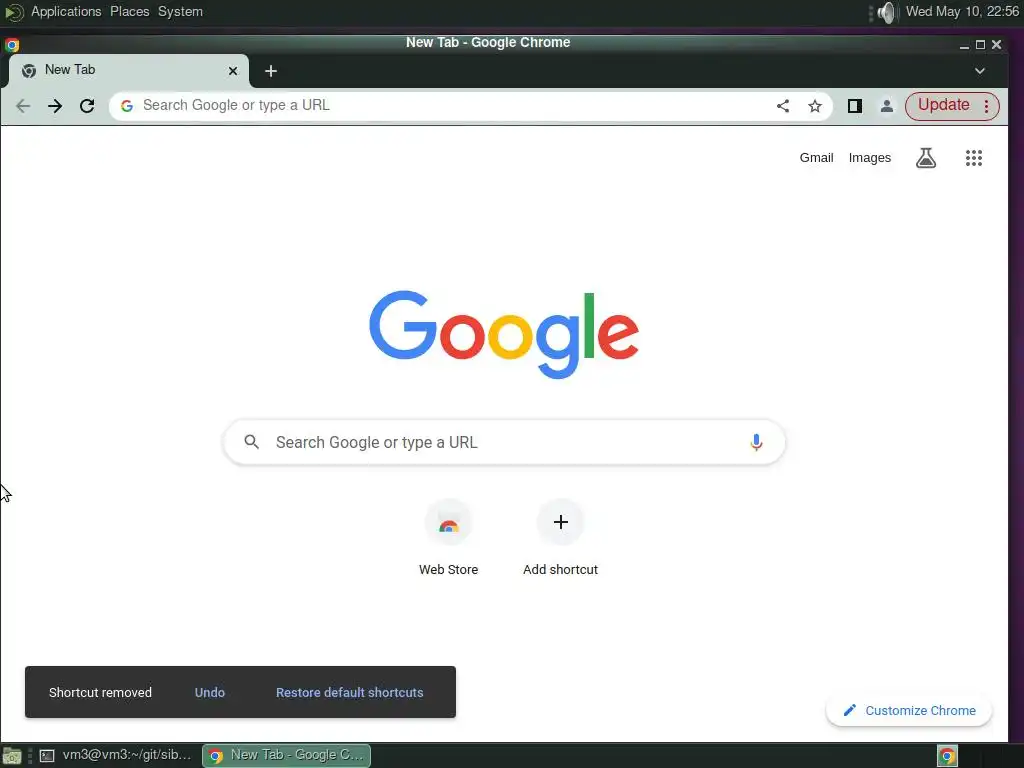Reload the current page
The width and height of the screenshot is (1024, 768).
click(x=87, y=106)
